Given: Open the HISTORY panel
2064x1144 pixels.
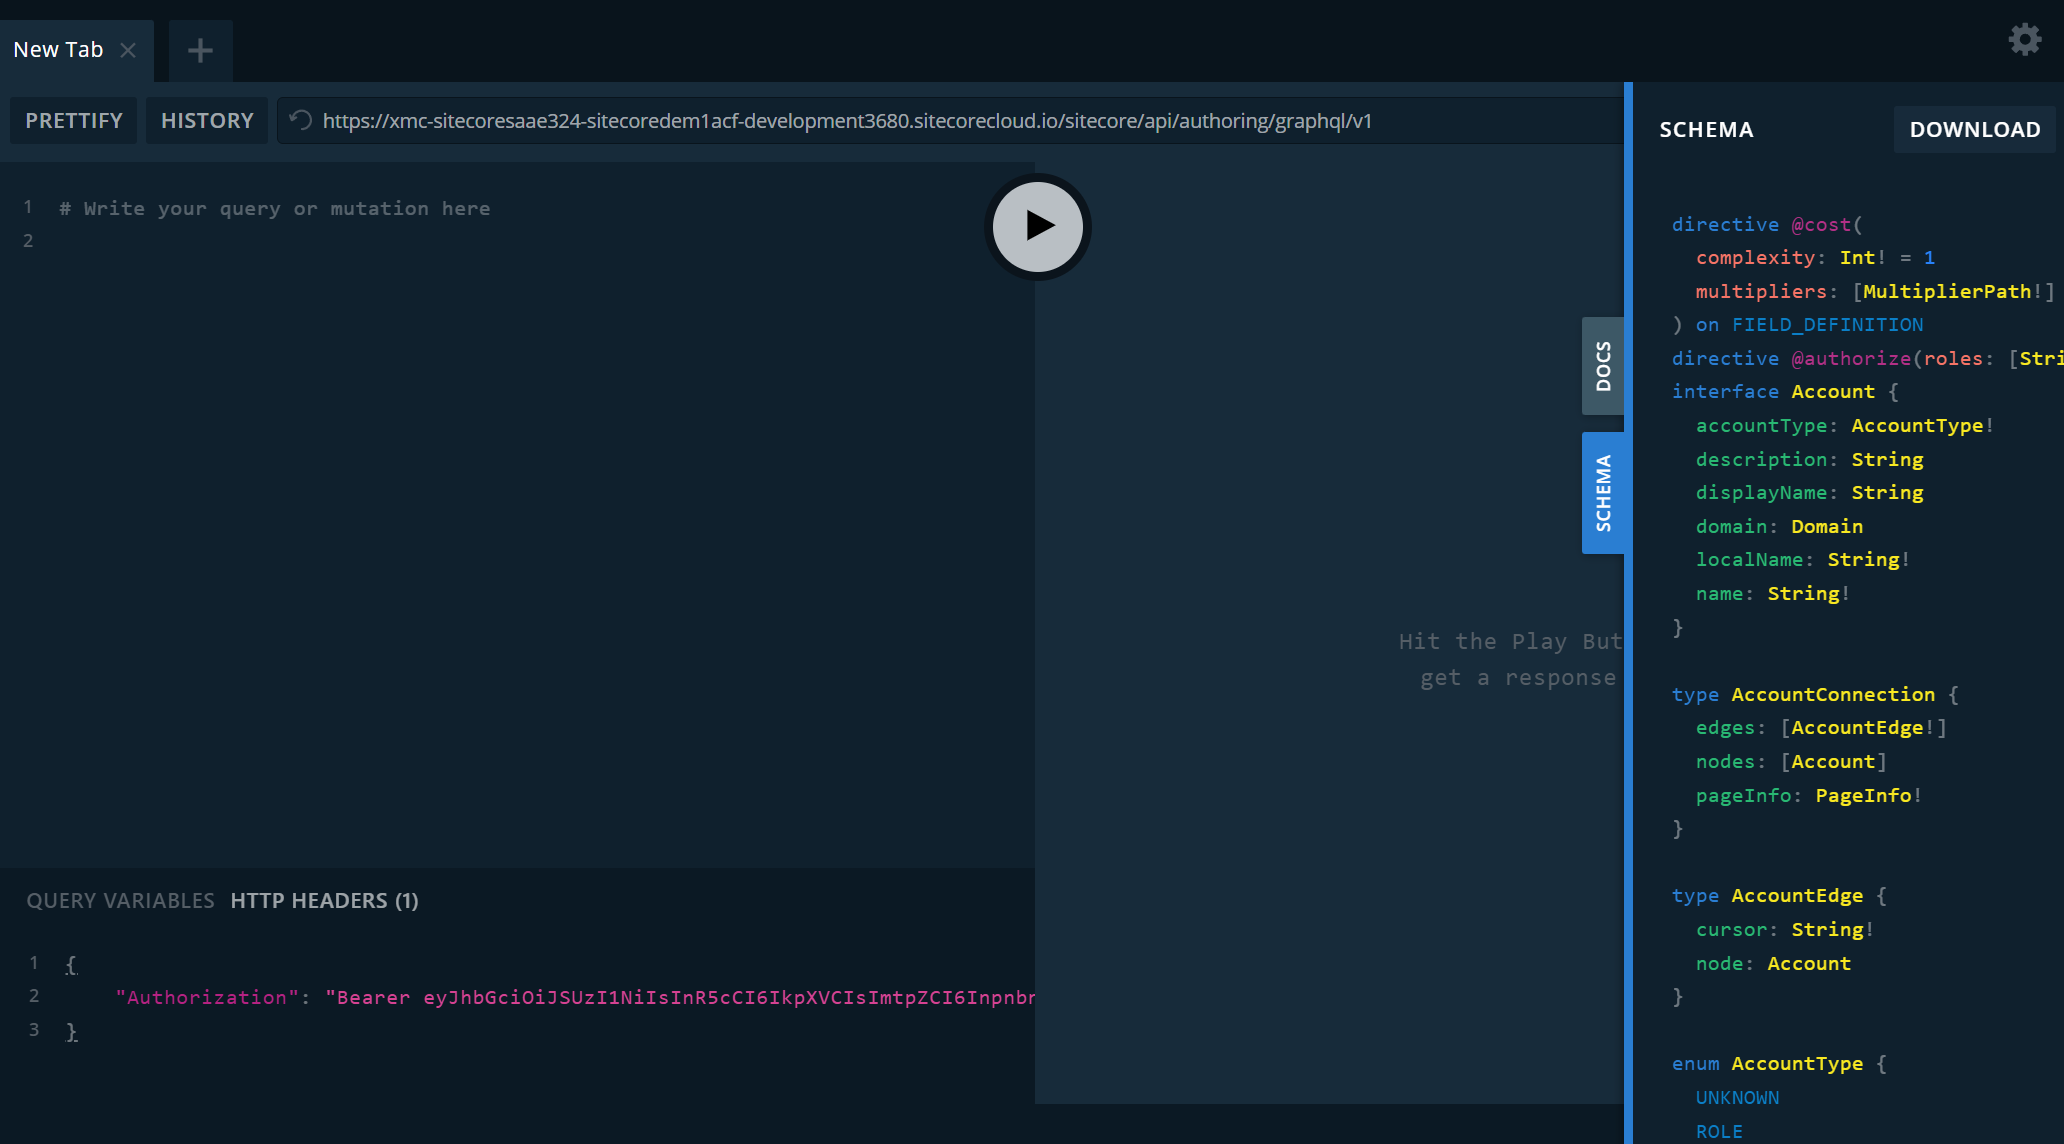Looking at the screenshot, I should pos(207,121).
